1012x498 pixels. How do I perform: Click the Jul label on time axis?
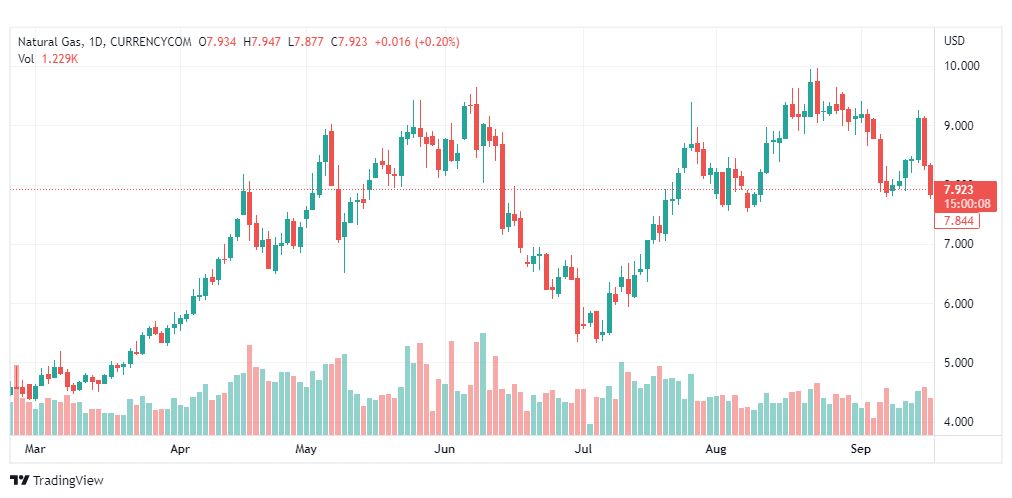pyautogui.click(x=583, y=448)
